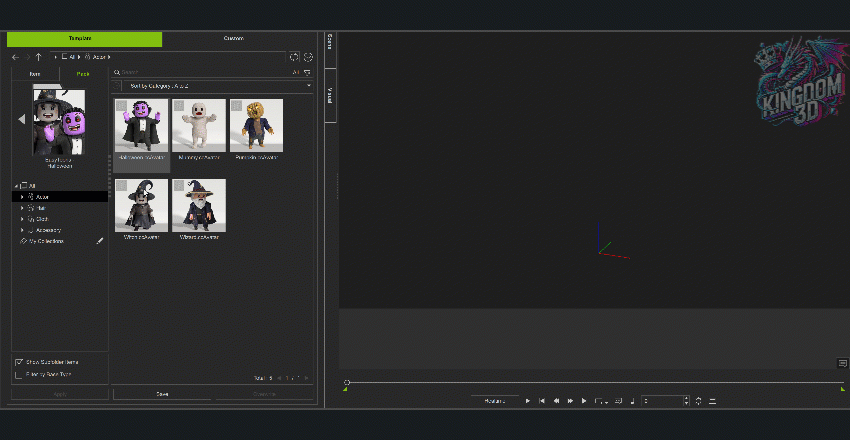The height and width of the screenshot is (440, 850).
Task: Expand the Hair tree node
Action: (x=22, y=208)
